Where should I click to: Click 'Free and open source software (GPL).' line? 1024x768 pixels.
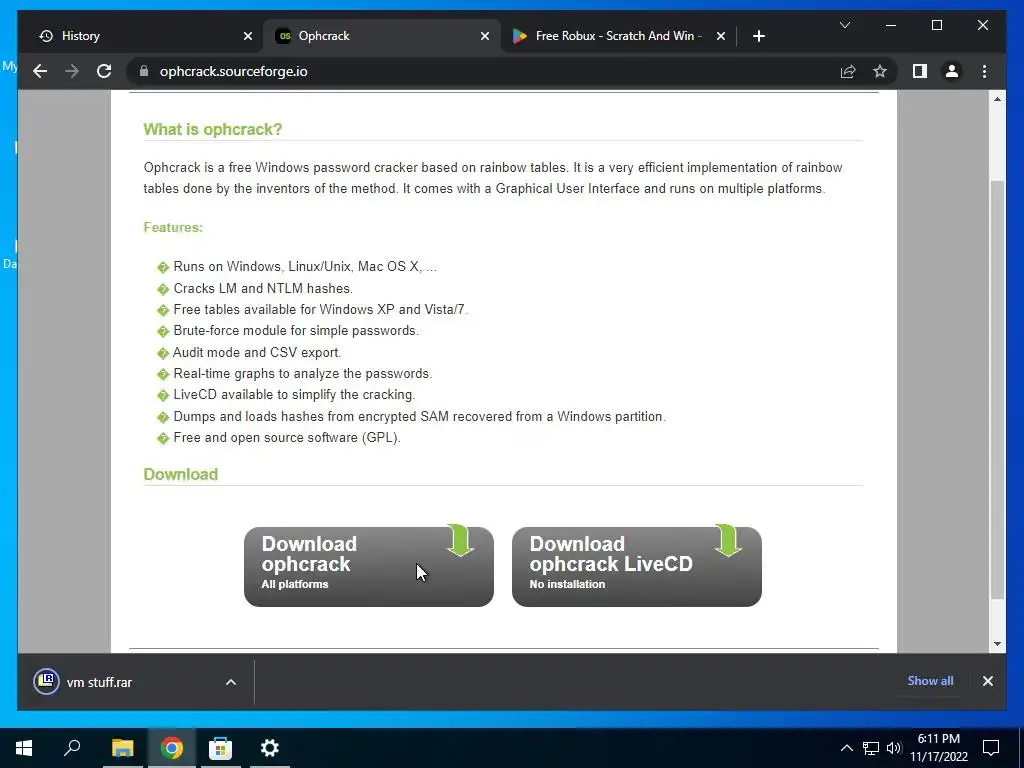click(x=287, y=437)
